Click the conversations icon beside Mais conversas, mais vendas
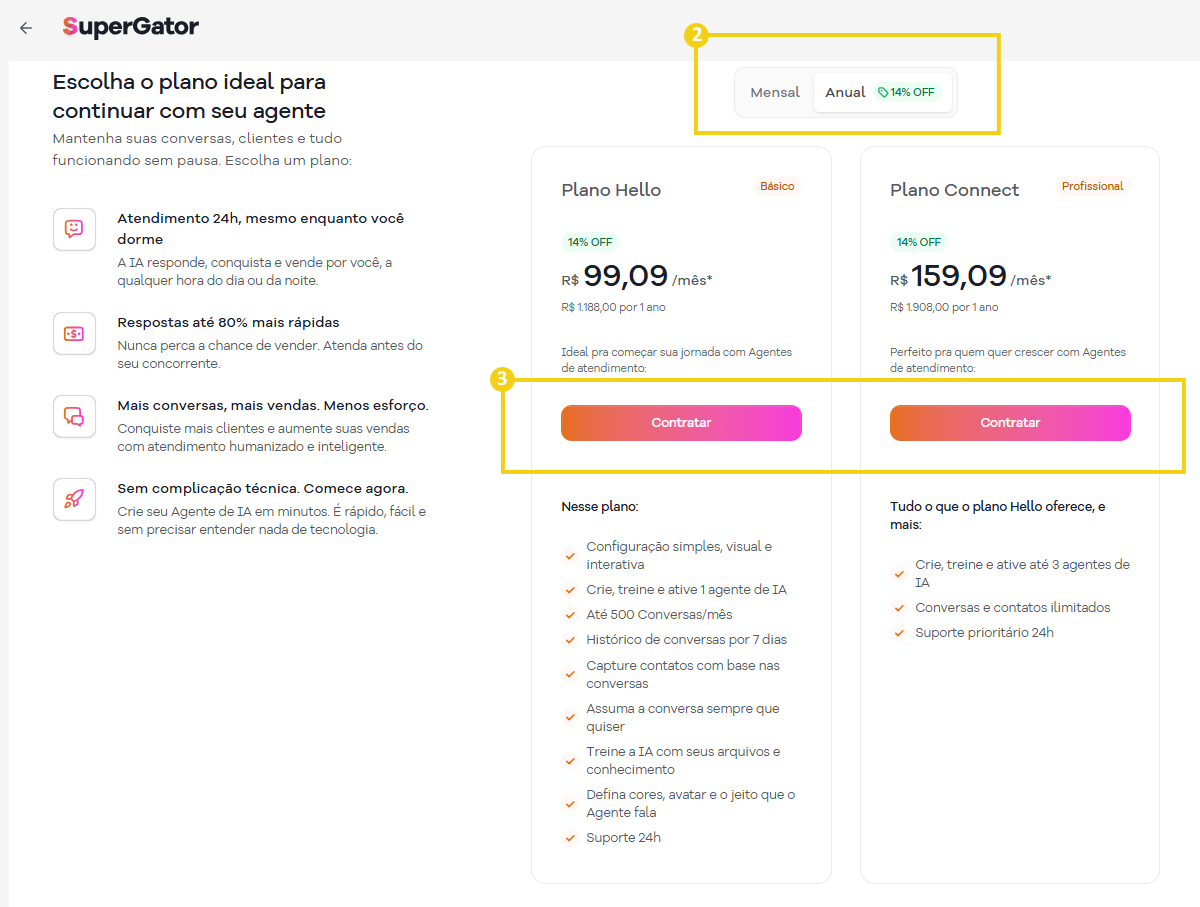Viewport: 1200px width, 907px height. pyautogui.click(x=74, y=416)
